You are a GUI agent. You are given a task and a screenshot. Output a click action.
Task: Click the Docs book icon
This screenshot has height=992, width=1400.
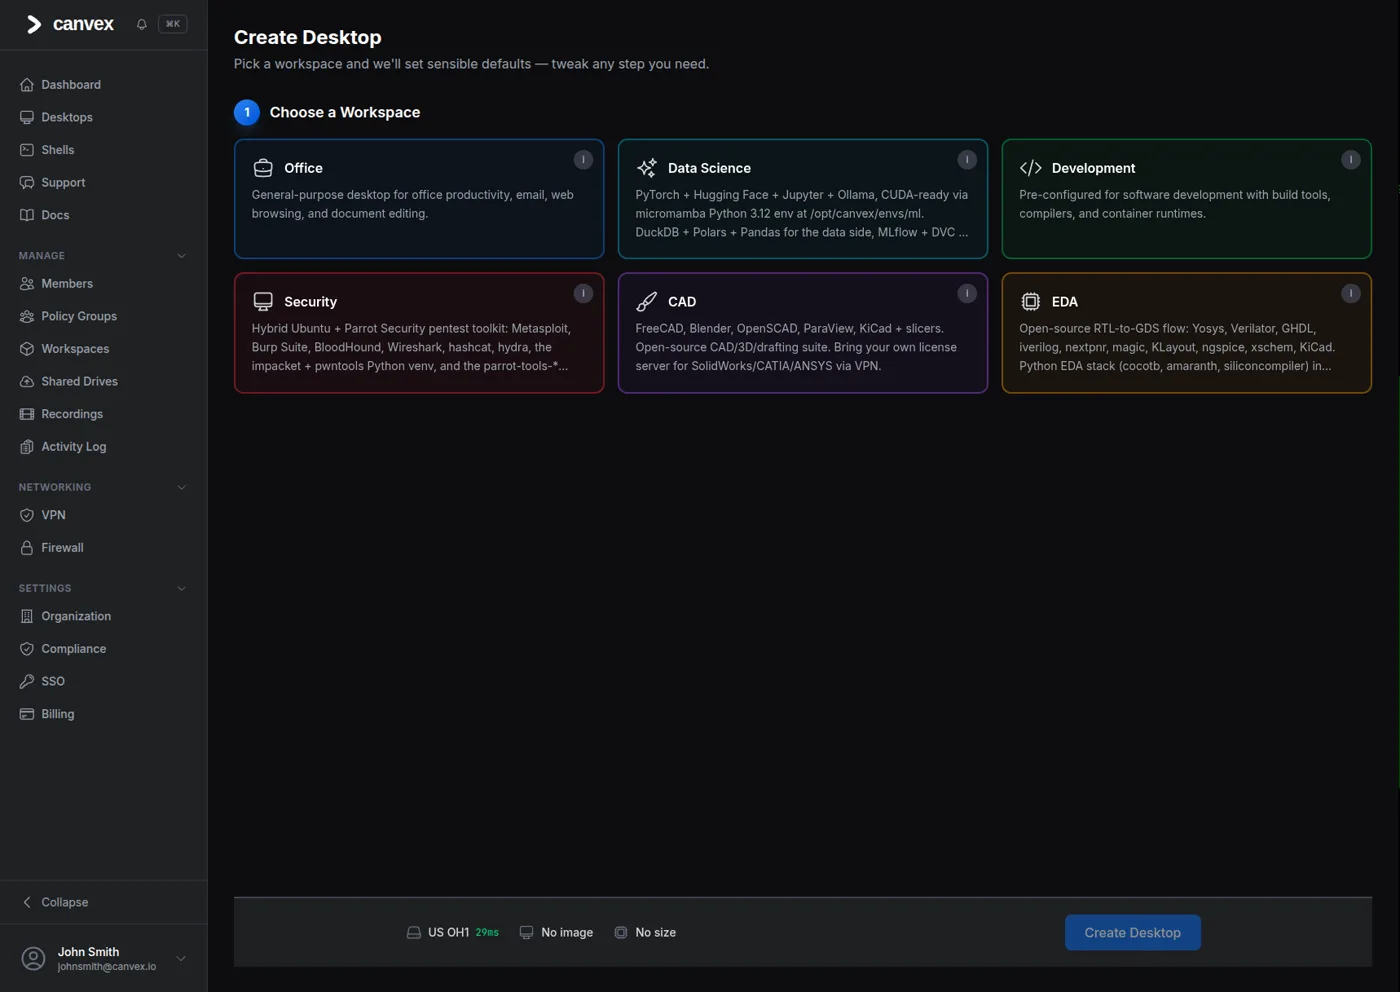point(27,215)
